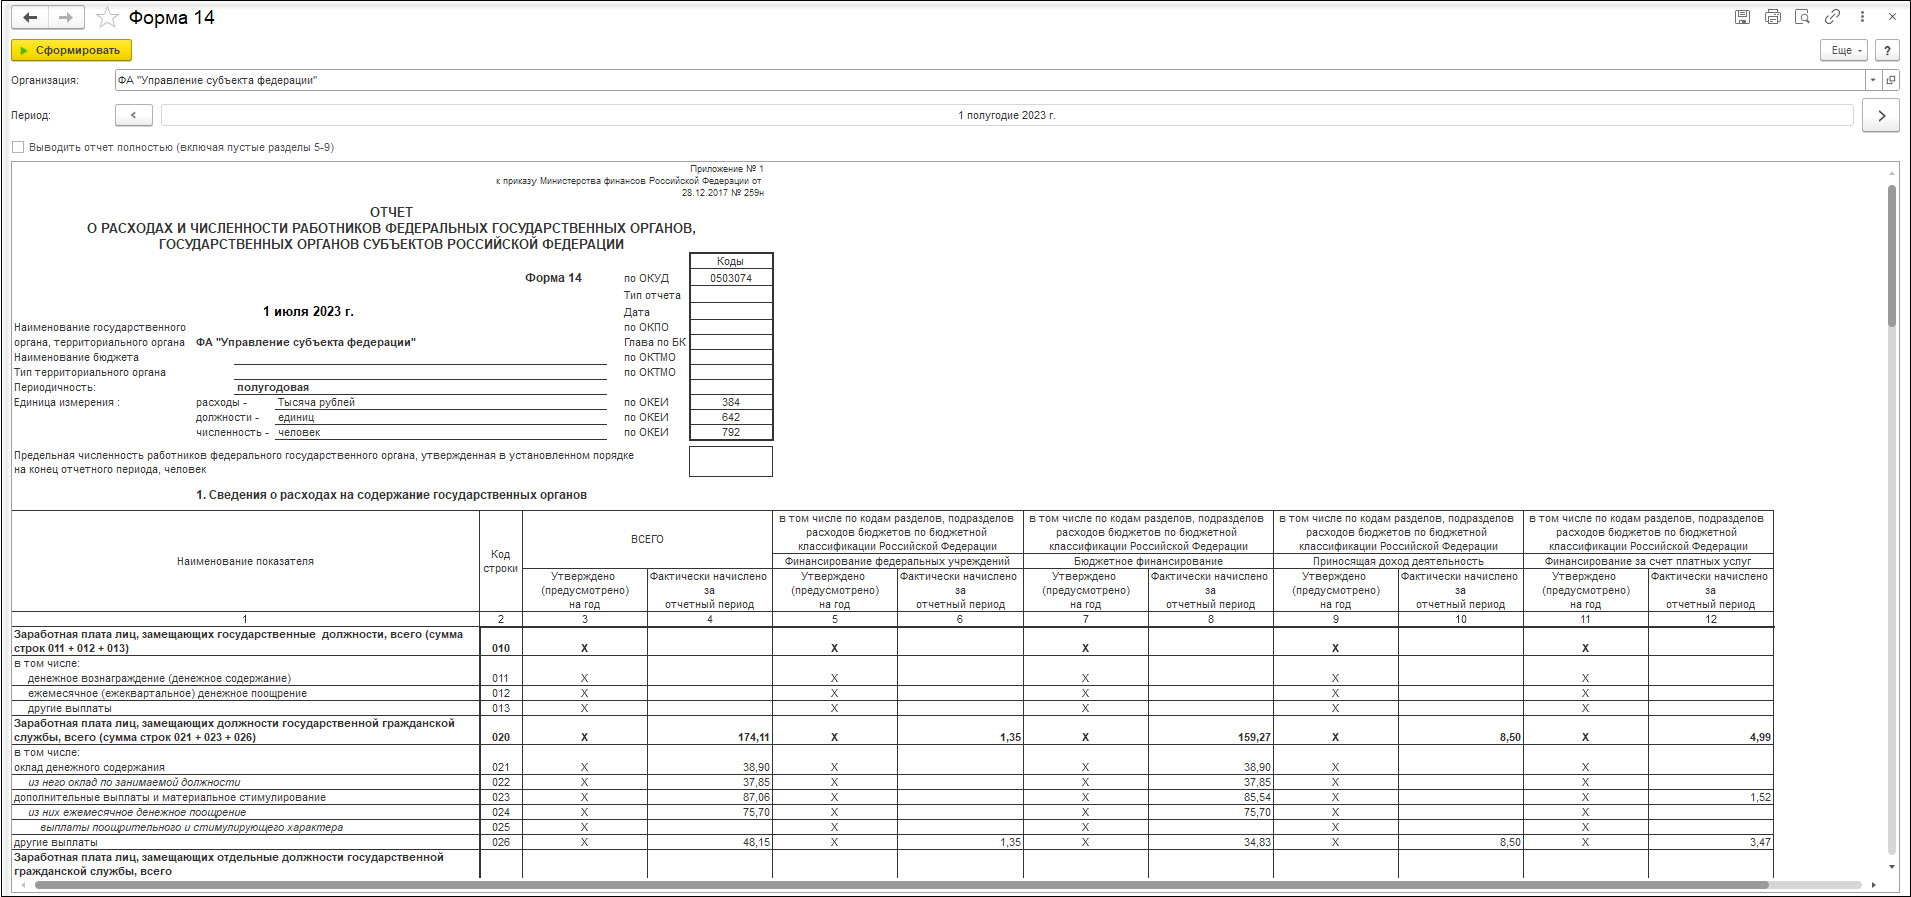Select the header Финансирование федеральных учреждений
1911x897 pixels.
(x=897, y=561)
